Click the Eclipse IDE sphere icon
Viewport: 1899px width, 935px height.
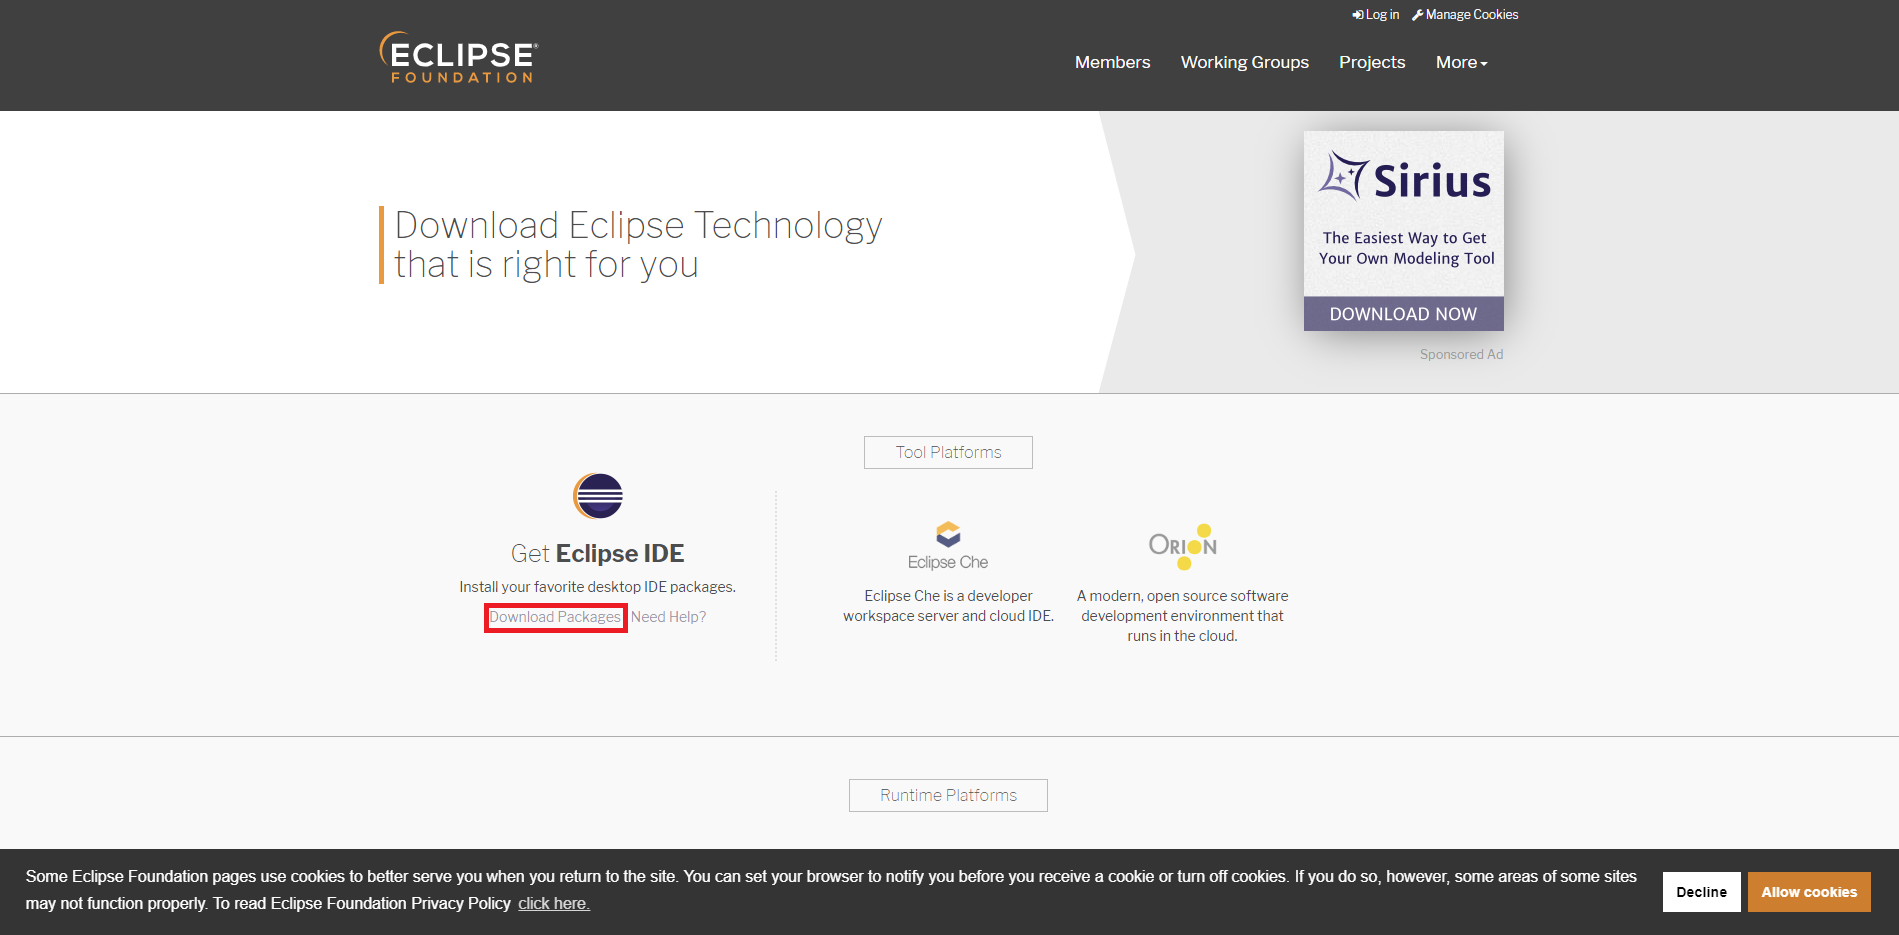click(x=598, y=496)
